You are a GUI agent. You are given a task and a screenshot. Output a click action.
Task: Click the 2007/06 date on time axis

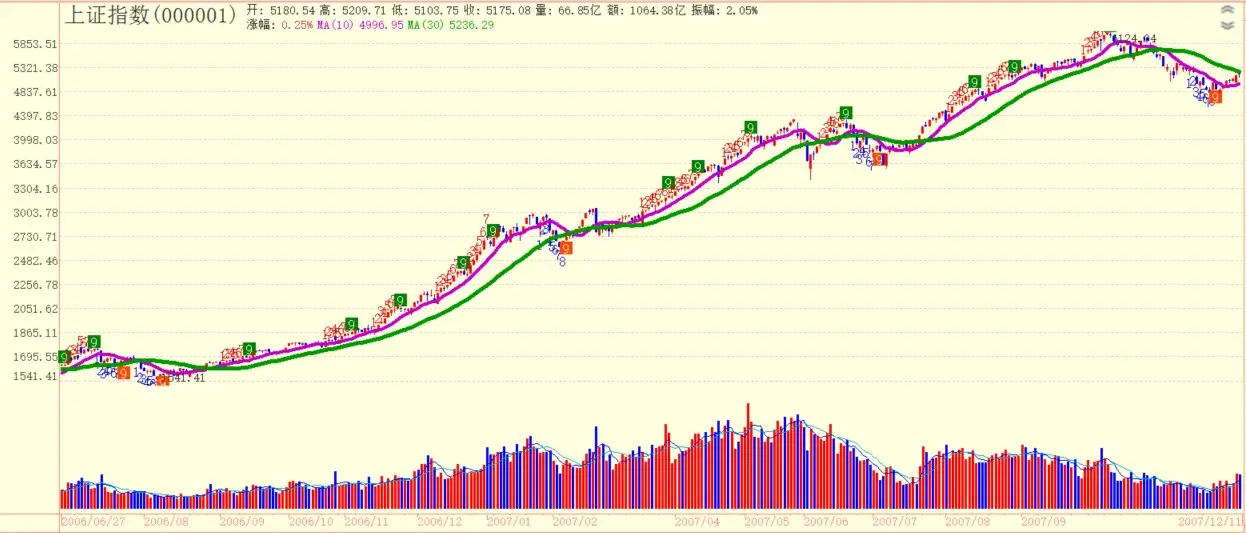coord(827,521)
